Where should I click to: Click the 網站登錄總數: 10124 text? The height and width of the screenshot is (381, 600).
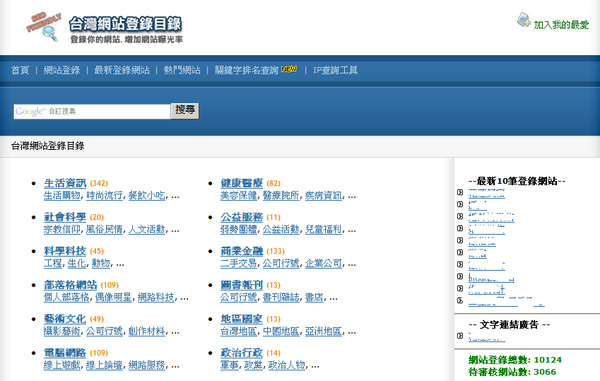(x=515, y=360)
